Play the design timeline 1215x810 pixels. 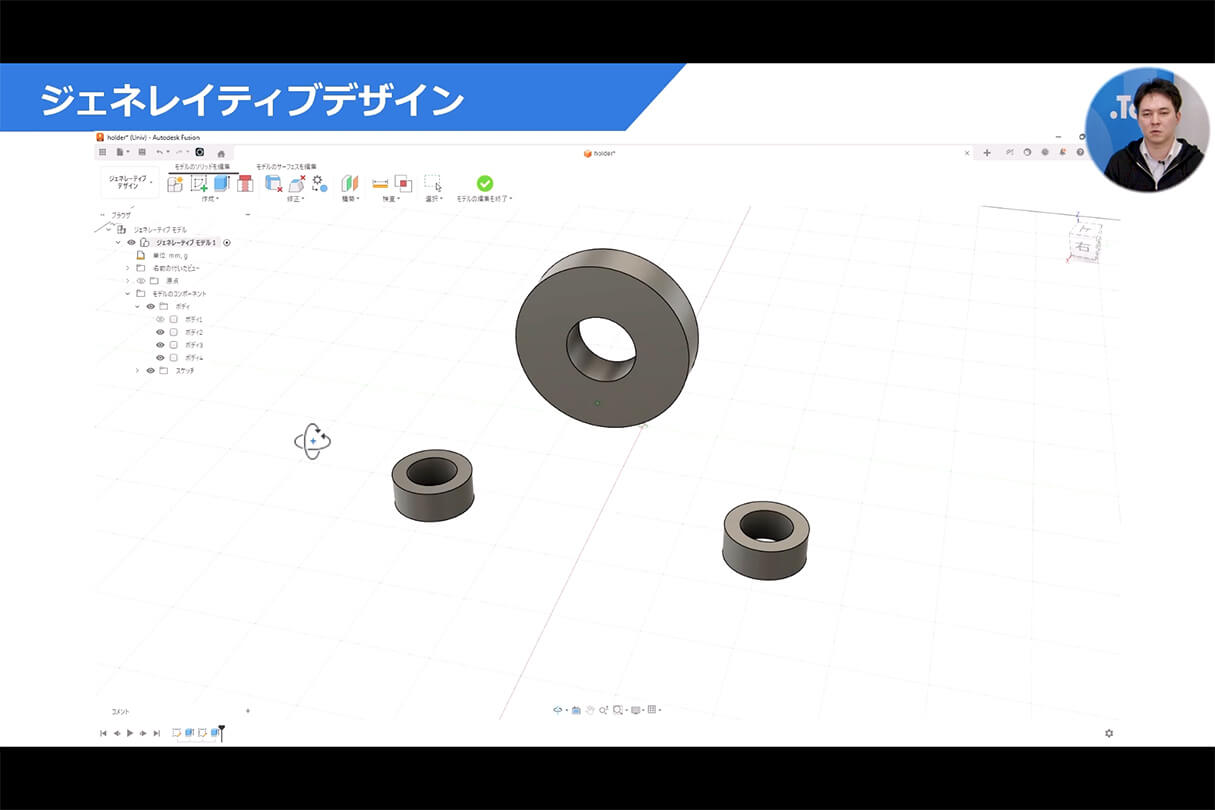pos(130,733)
